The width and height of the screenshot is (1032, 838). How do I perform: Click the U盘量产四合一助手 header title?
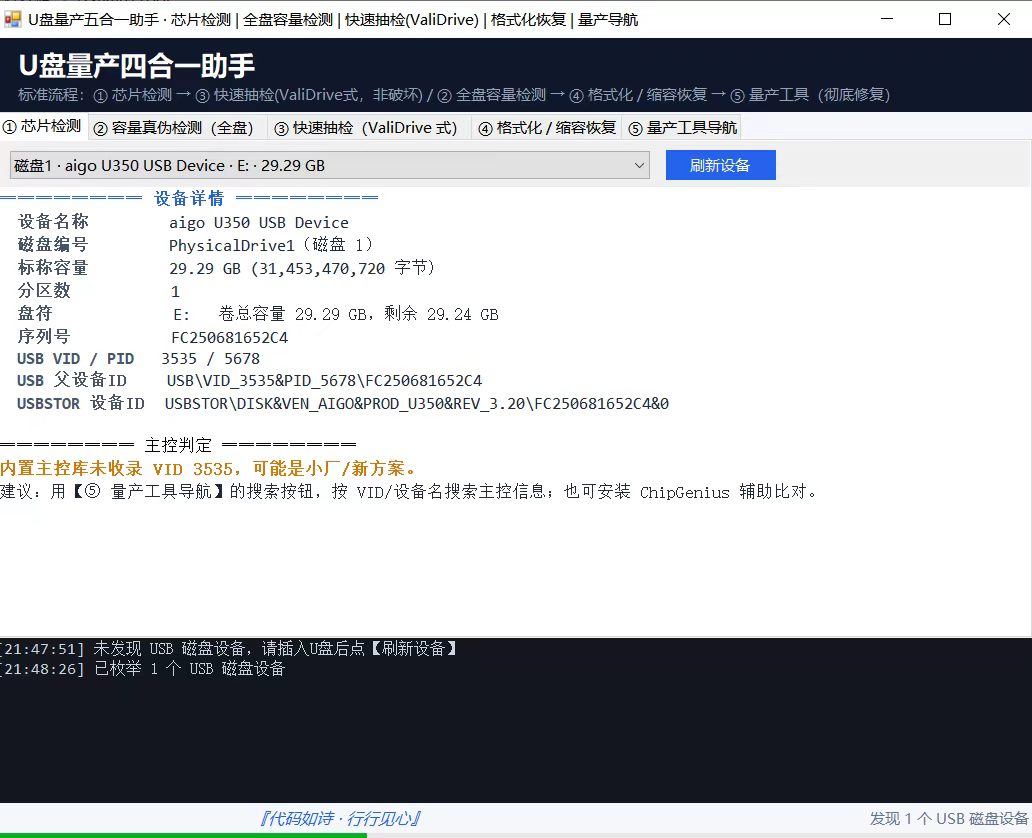click(137, 65)
